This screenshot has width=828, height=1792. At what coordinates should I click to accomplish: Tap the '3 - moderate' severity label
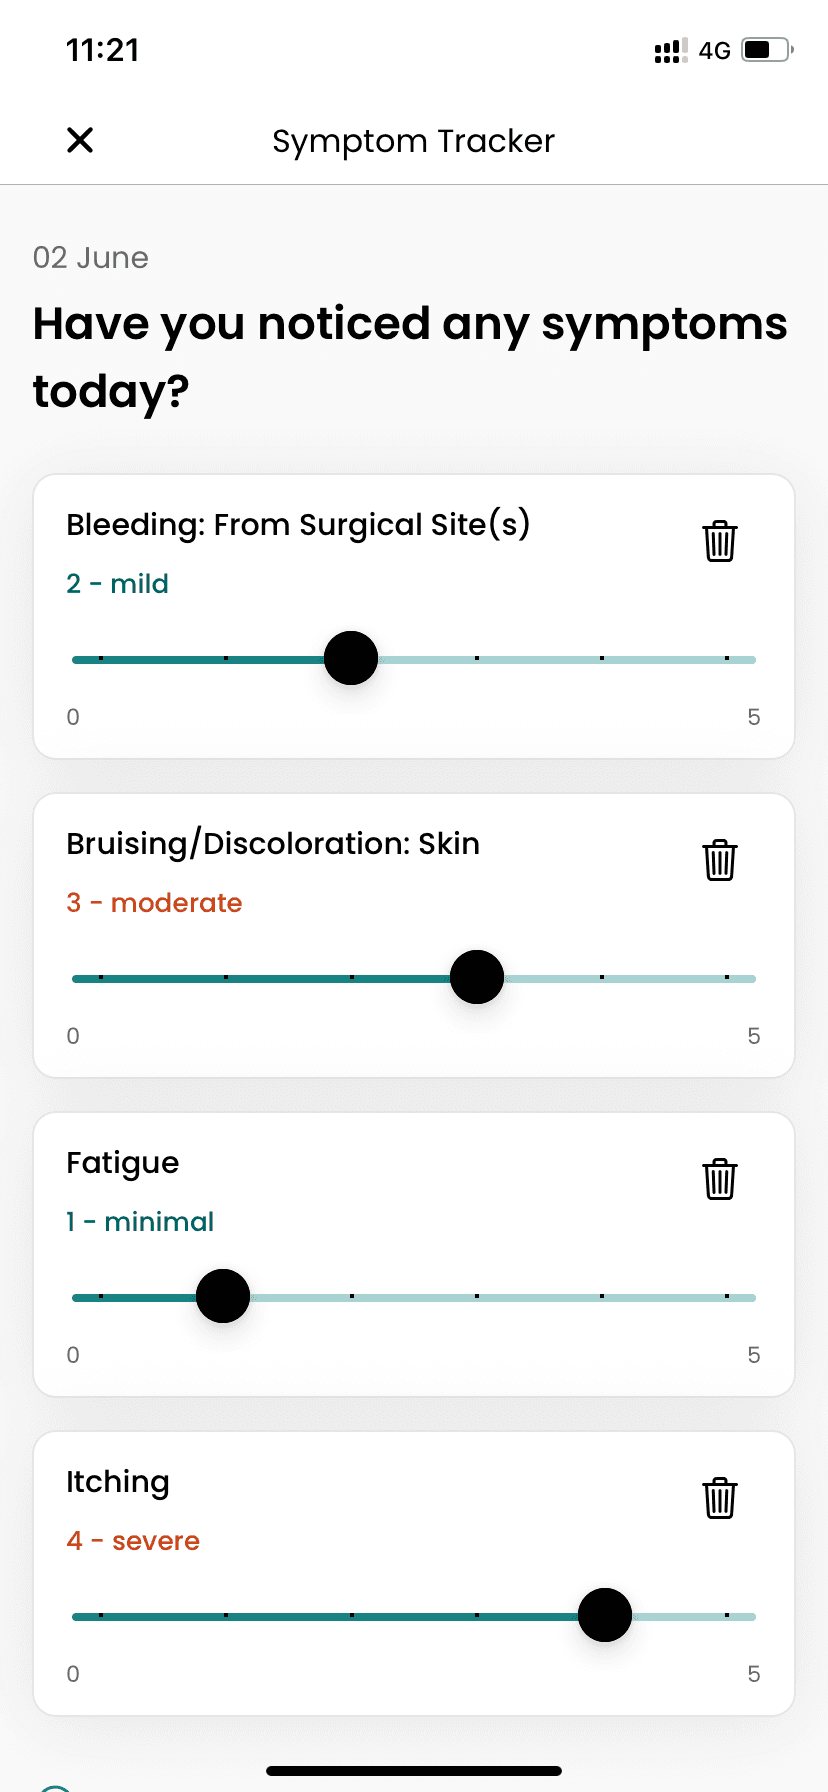(x=154, y=903)
